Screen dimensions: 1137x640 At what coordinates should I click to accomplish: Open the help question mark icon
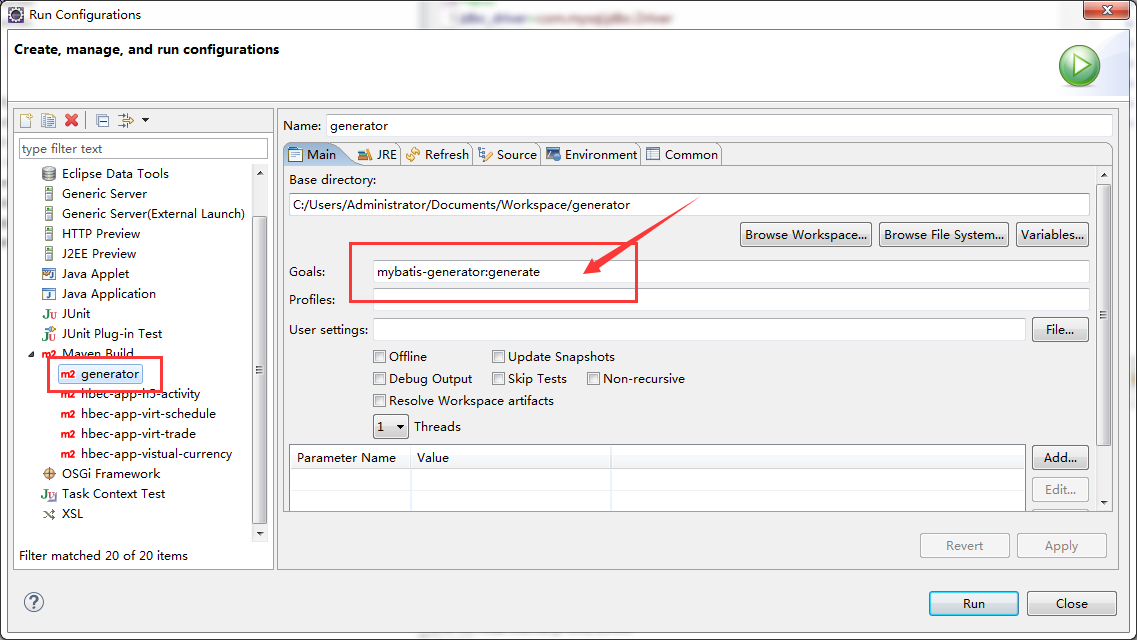point(33,602)
